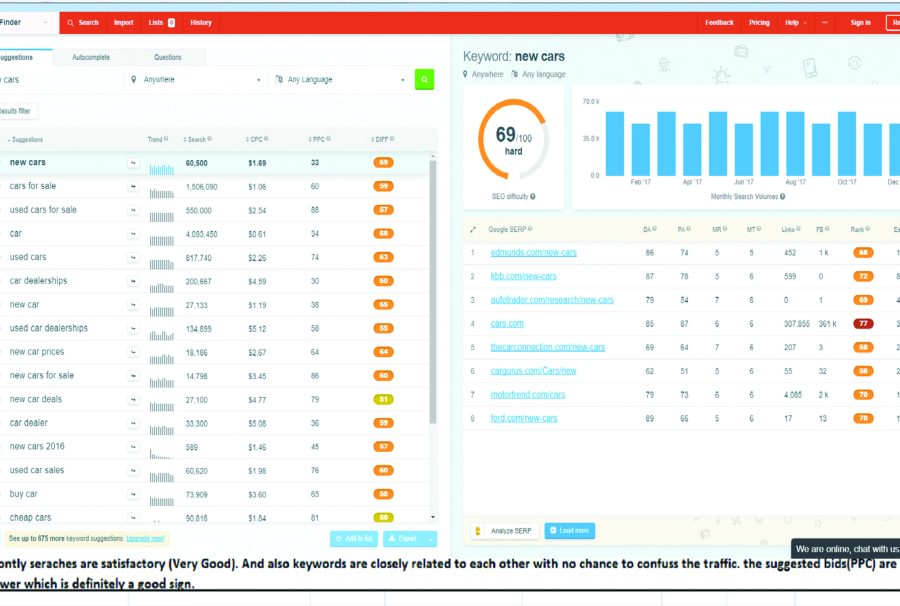Click the chat with us widget

coord(845,549)
